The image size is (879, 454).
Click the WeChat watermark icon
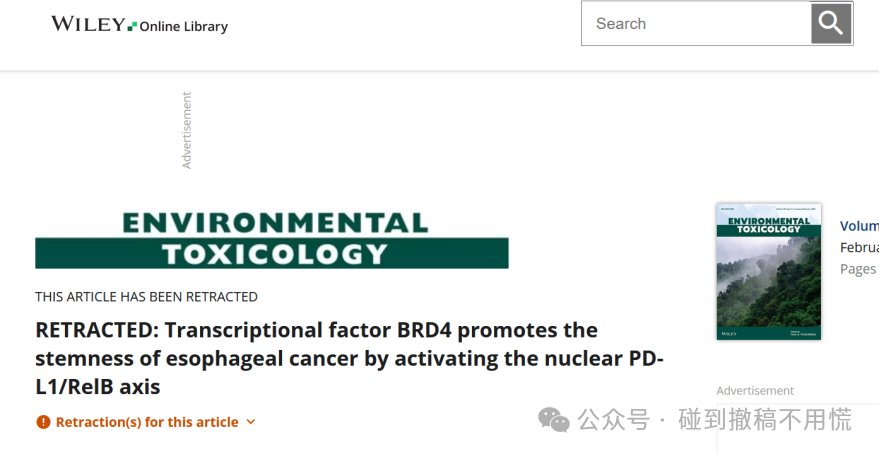[554, 420]
